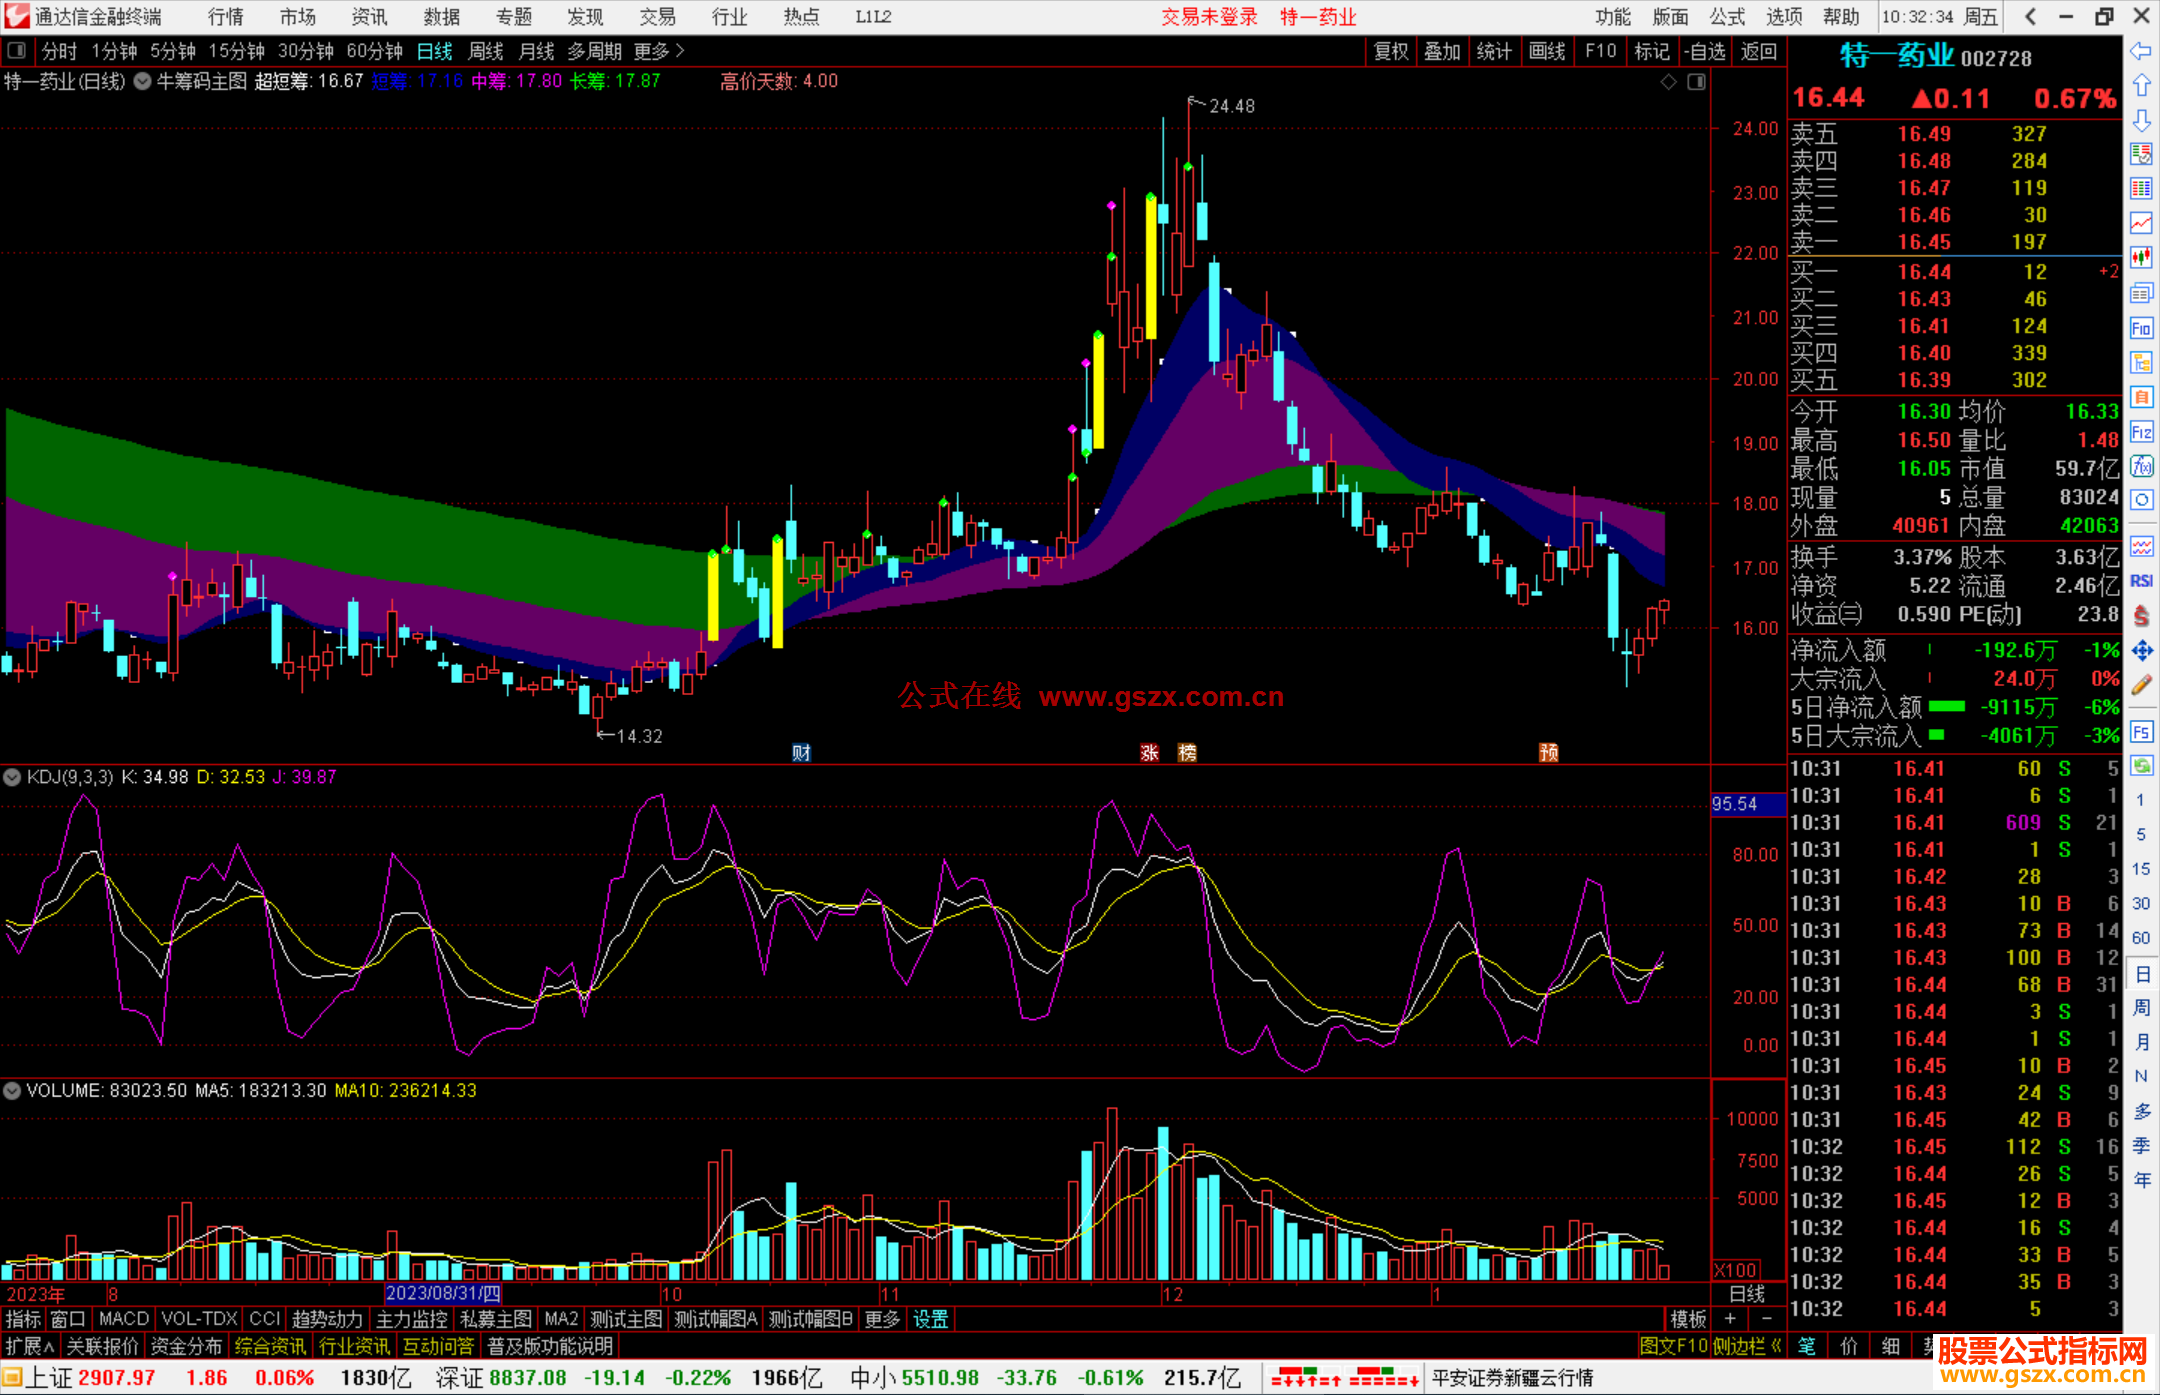This screenshot has width=2160, height=1395.
Task: Switch to the 周线 weekly tab
Action: [x=486, y=51]
